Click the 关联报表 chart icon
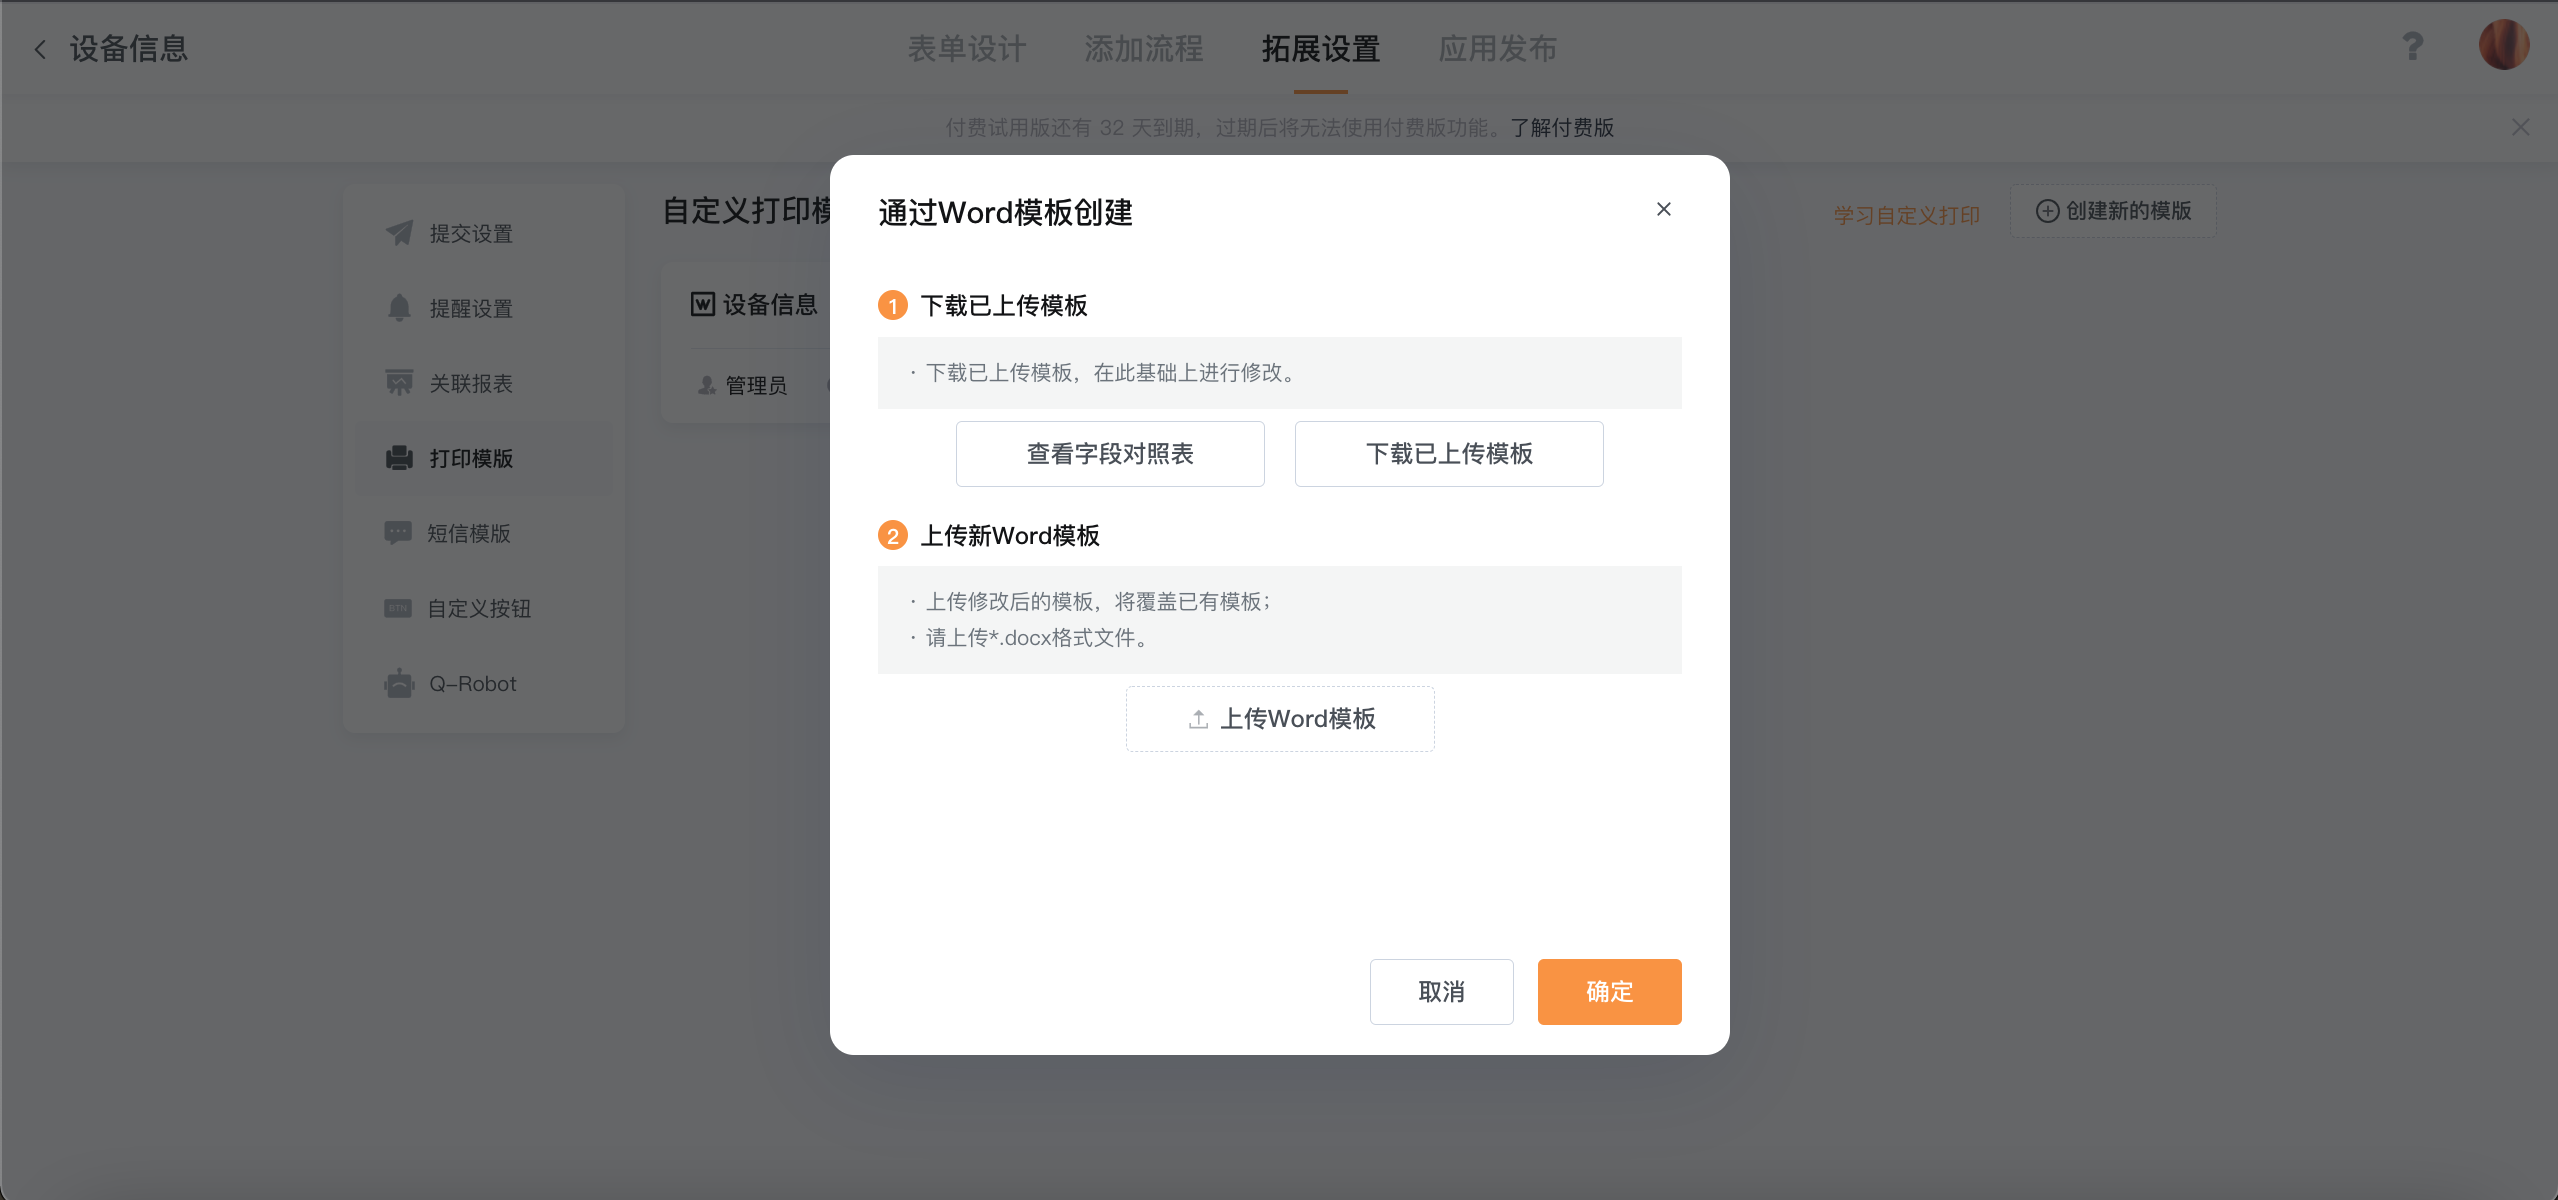Screen dimensions: 2558x1200 [399, 383]
